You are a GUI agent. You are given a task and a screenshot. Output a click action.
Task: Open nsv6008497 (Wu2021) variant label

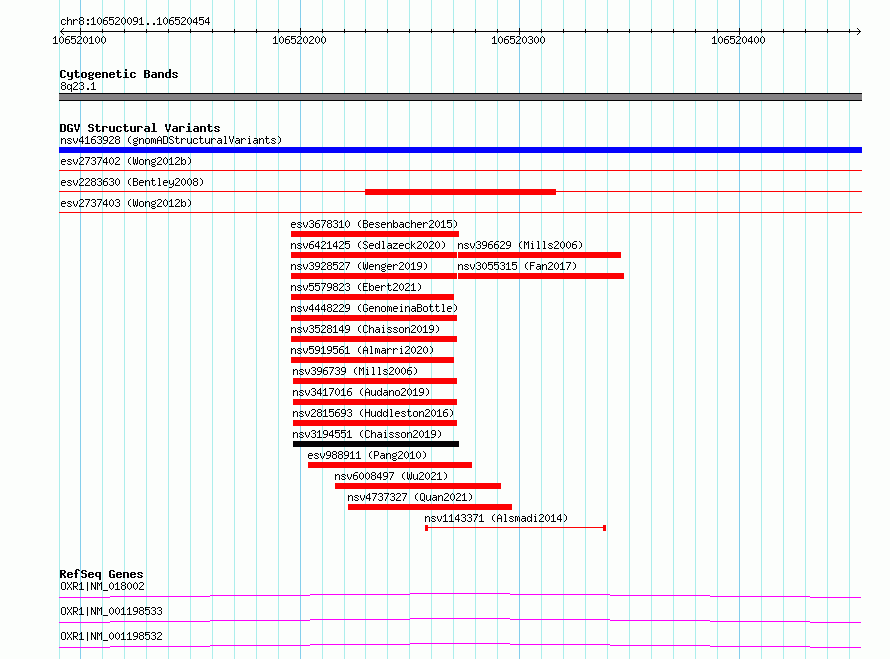pos(391,476)
